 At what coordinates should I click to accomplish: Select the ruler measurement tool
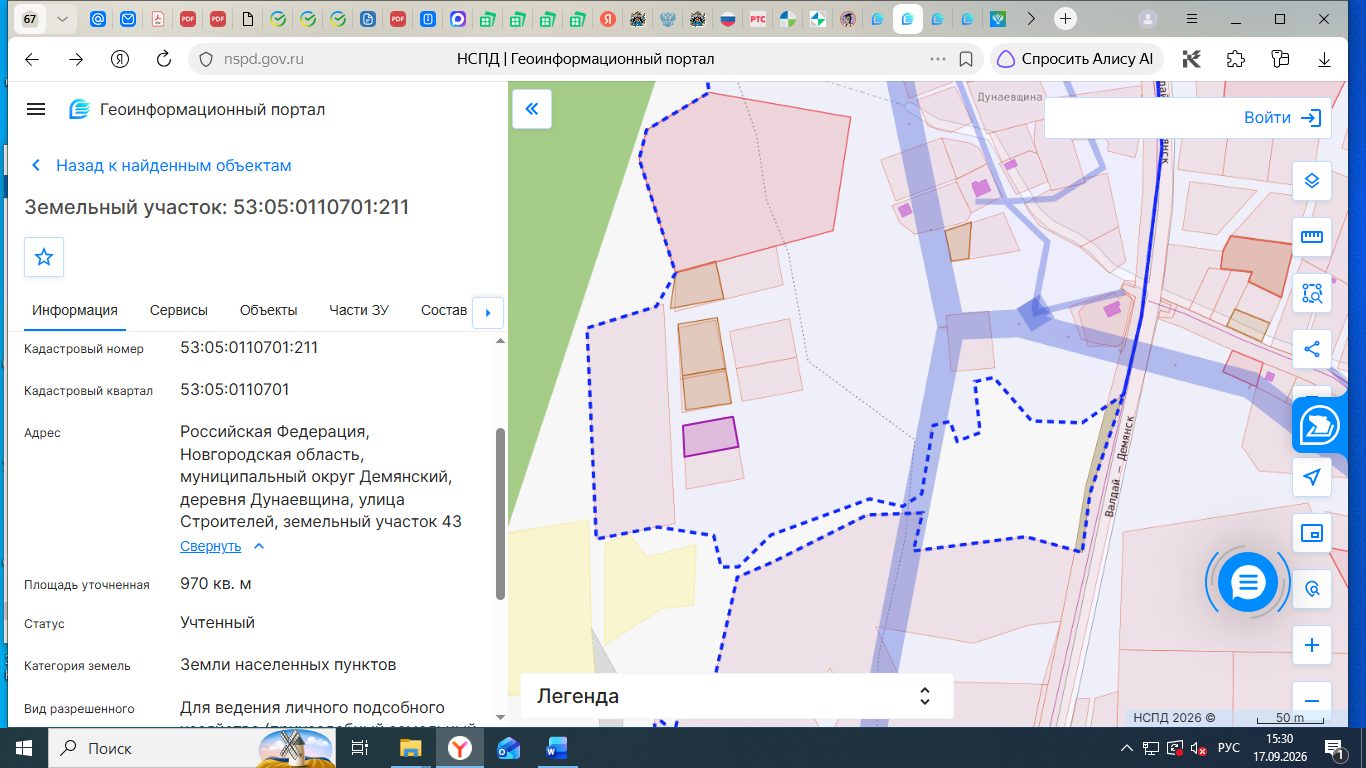click(1312, 237)
